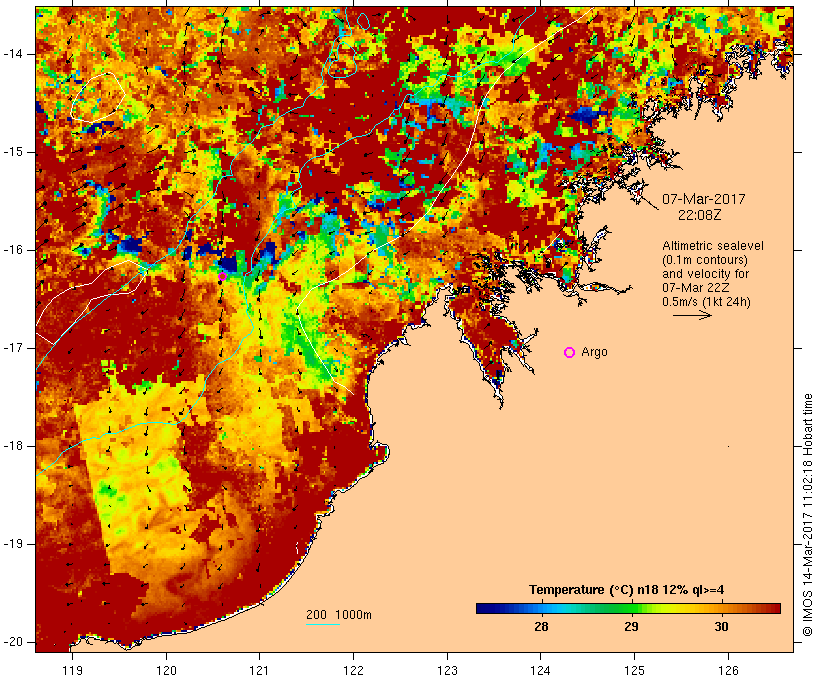
Task: Click longitude label '123'
Action: [x=447, y=670]
